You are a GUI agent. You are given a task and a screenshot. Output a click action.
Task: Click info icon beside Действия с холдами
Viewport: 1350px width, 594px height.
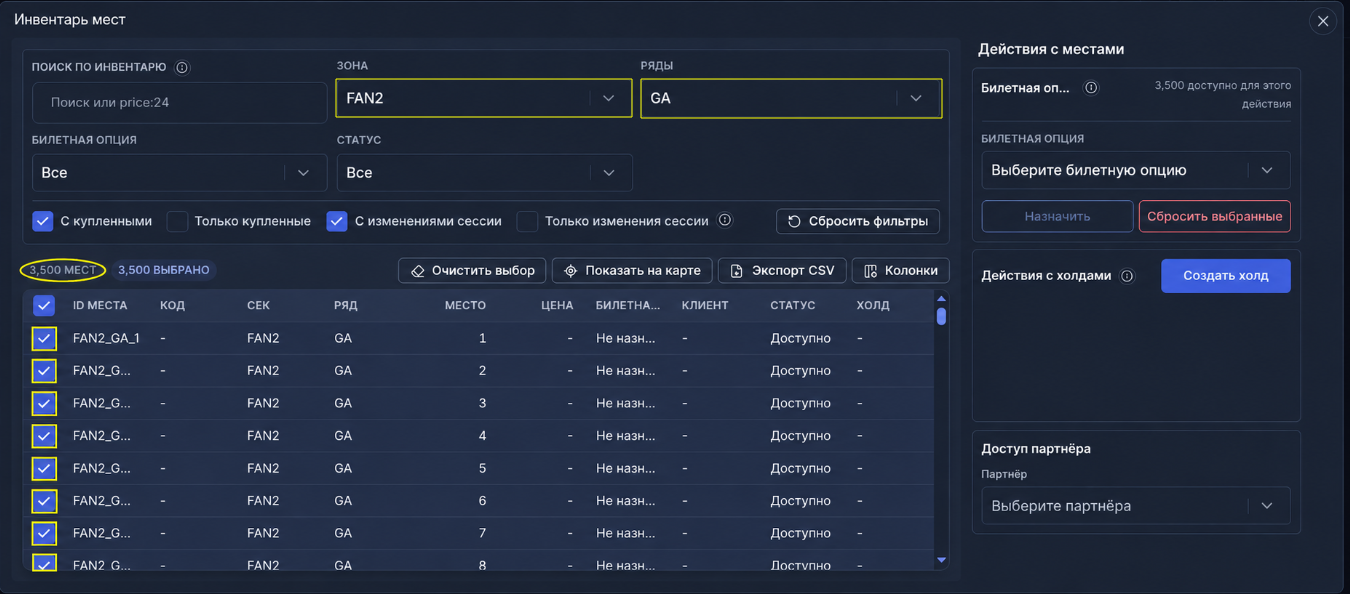click(x=1127, y=276)
